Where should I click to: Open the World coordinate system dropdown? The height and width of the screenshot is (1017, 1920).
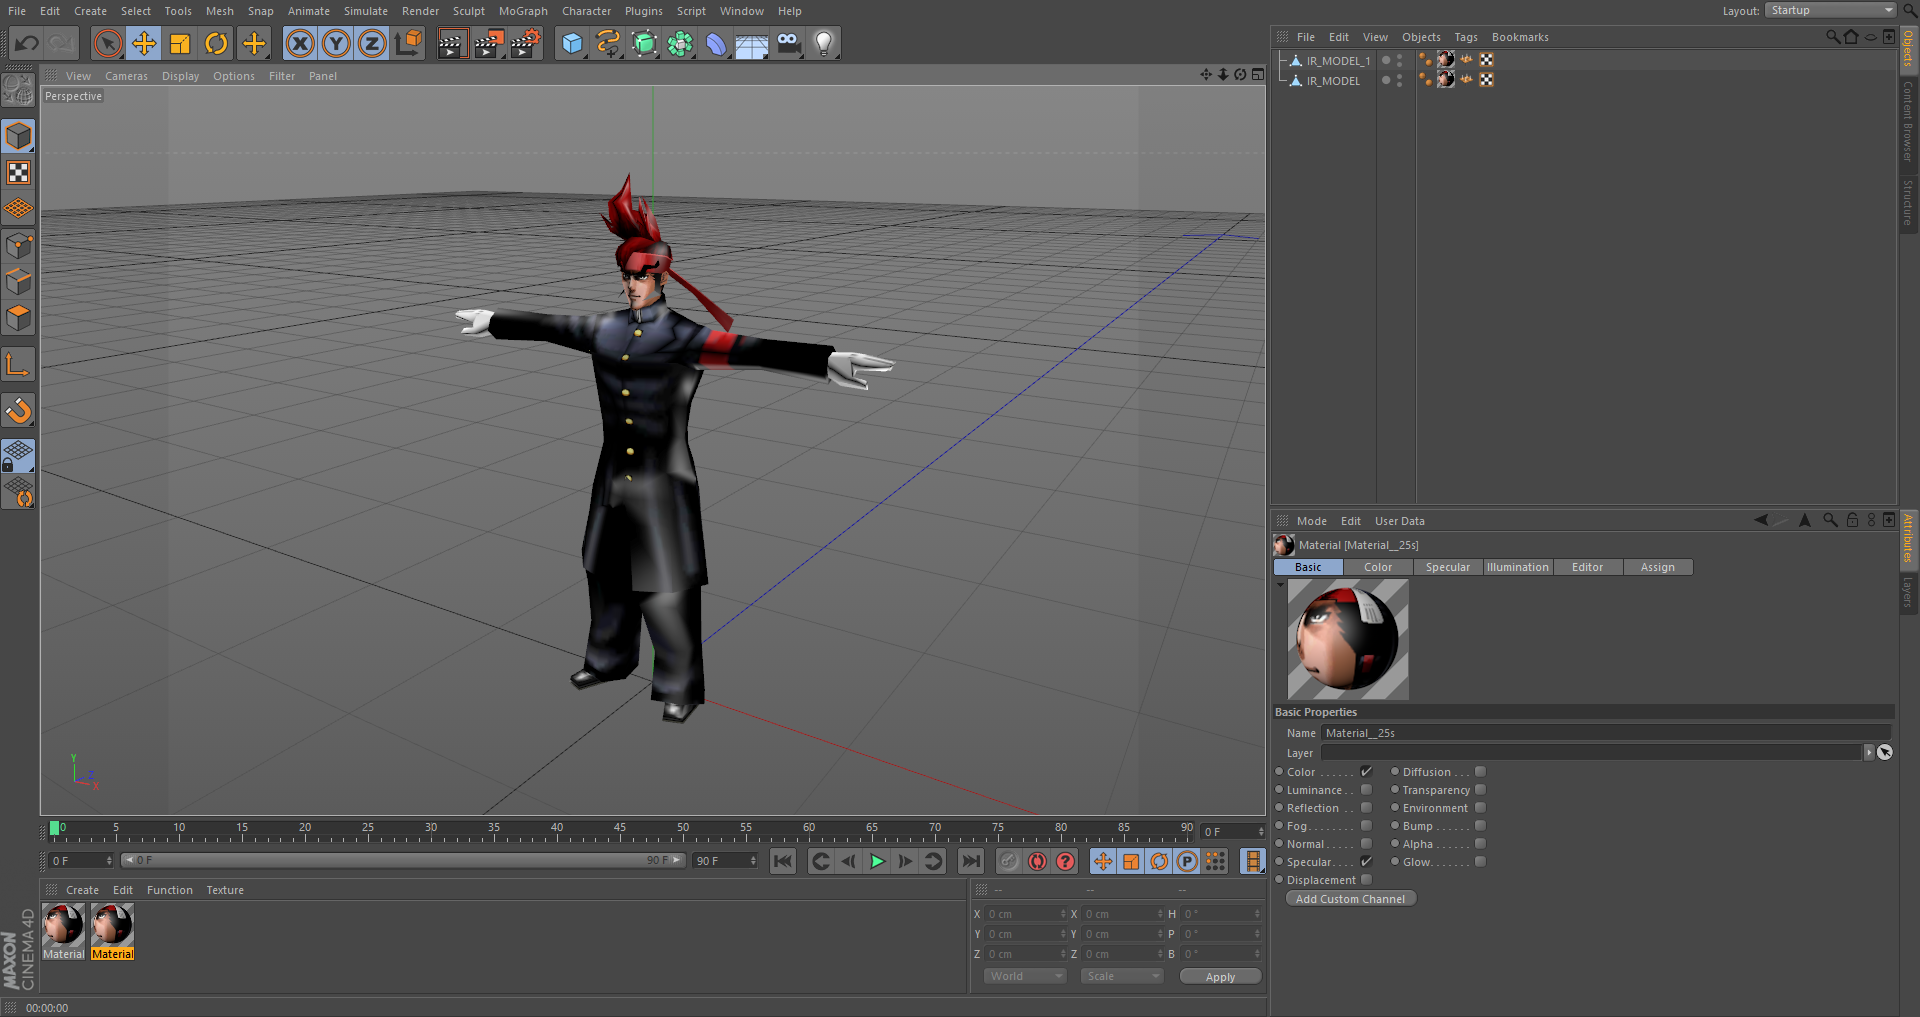click(1024, 976)
